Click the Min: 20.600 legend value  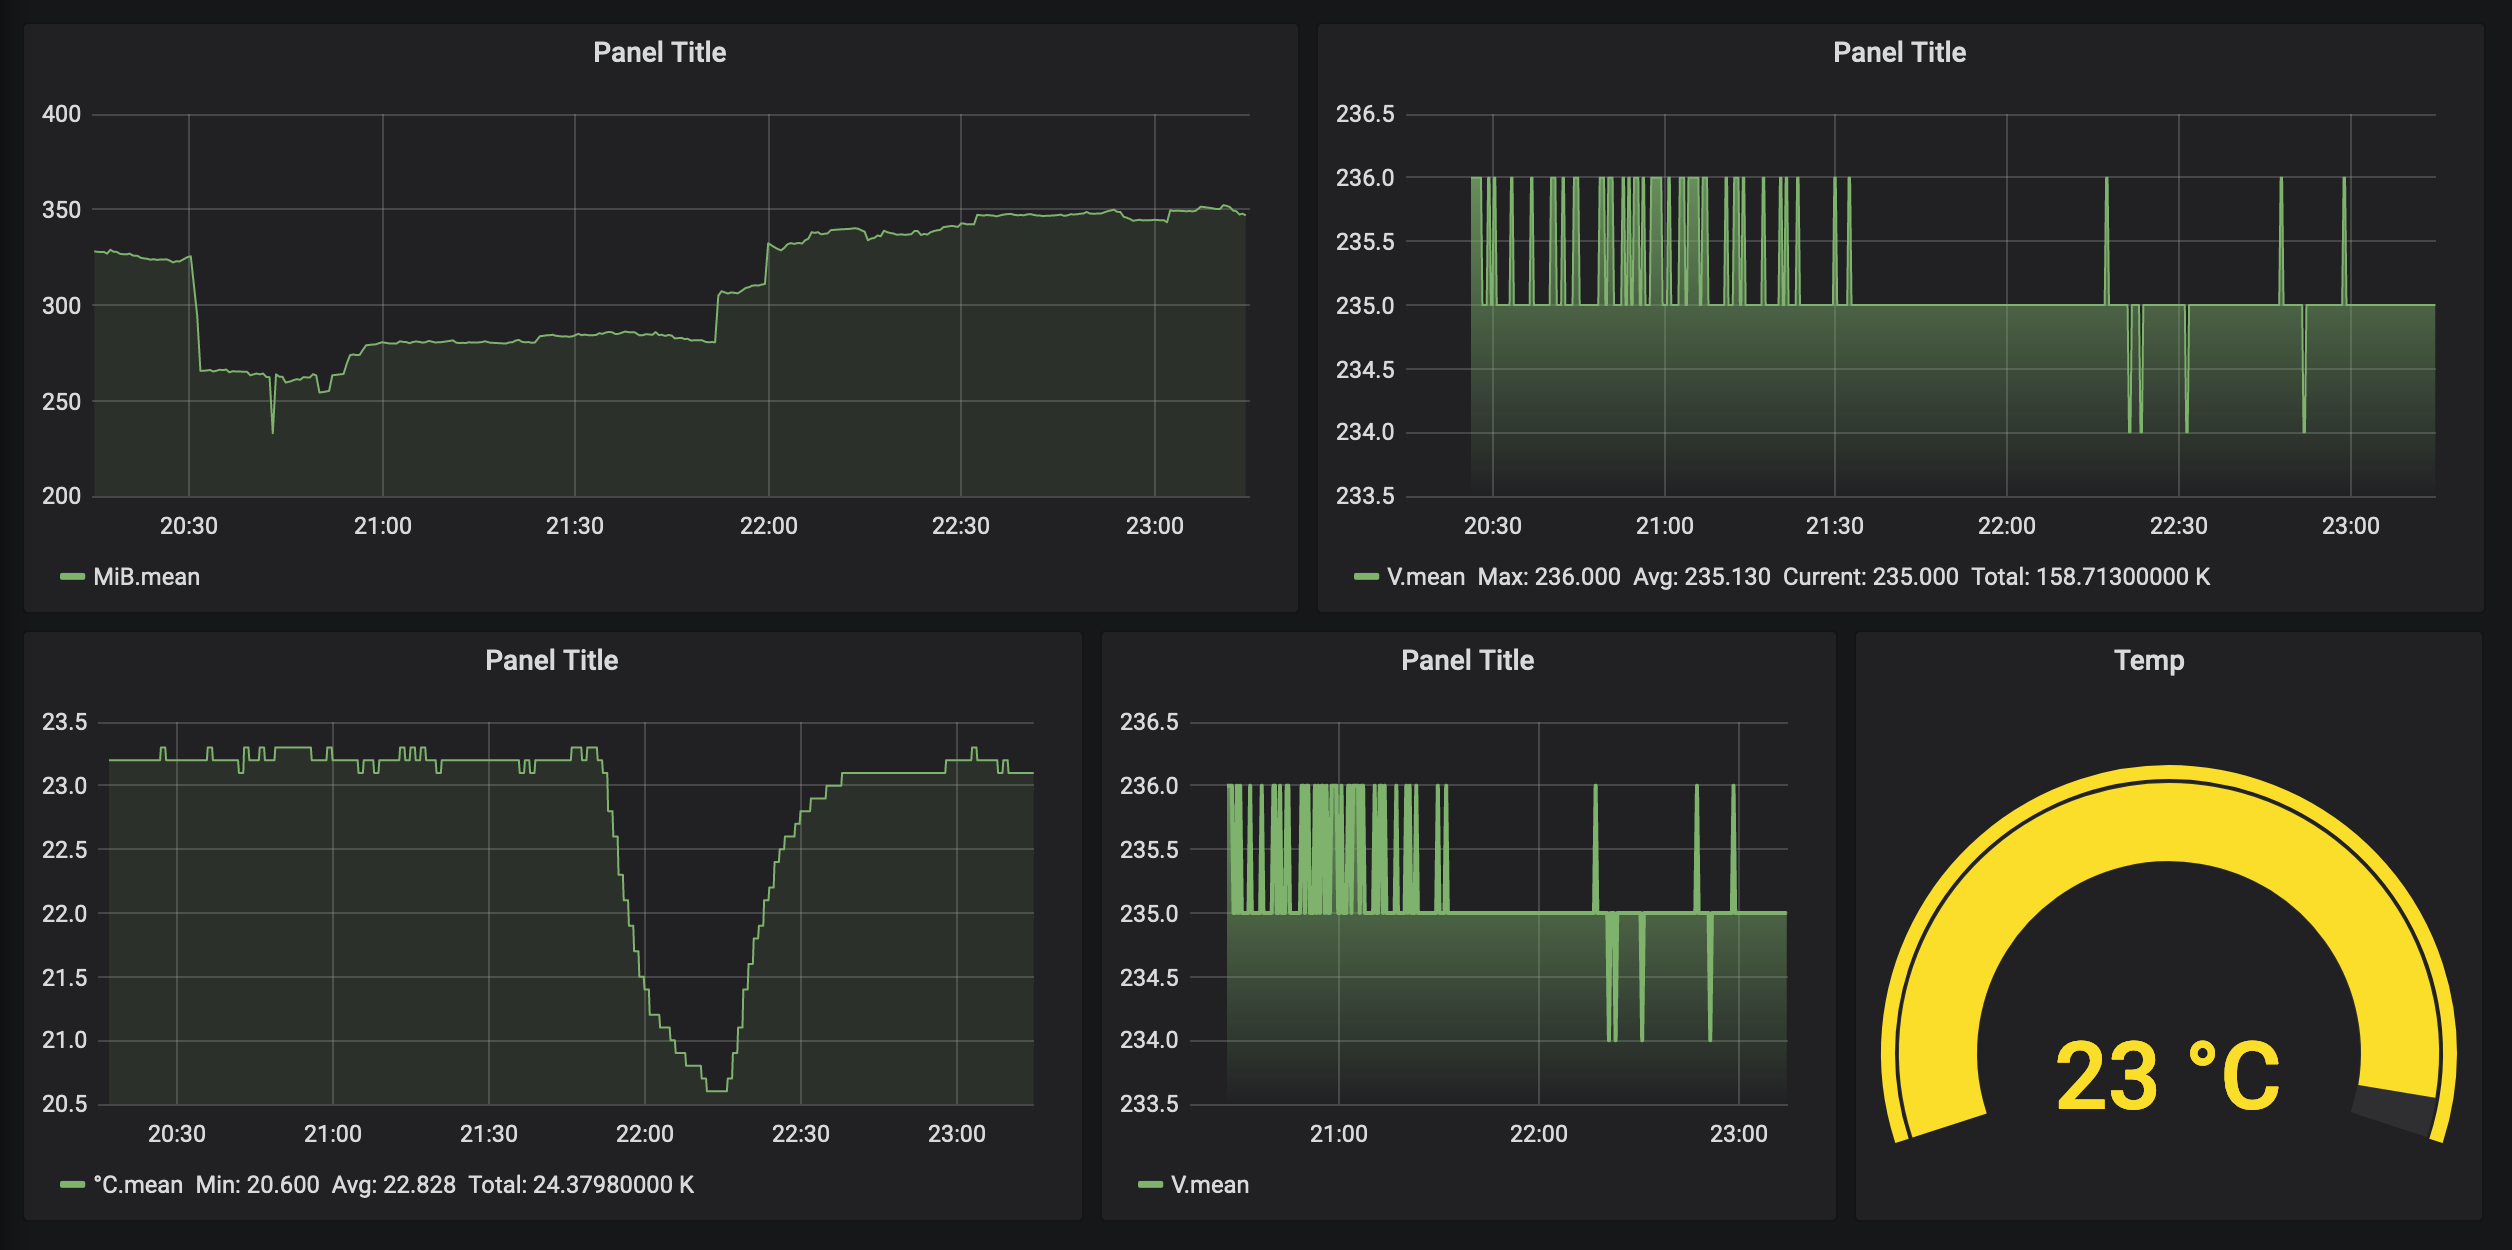[257, 1185]
